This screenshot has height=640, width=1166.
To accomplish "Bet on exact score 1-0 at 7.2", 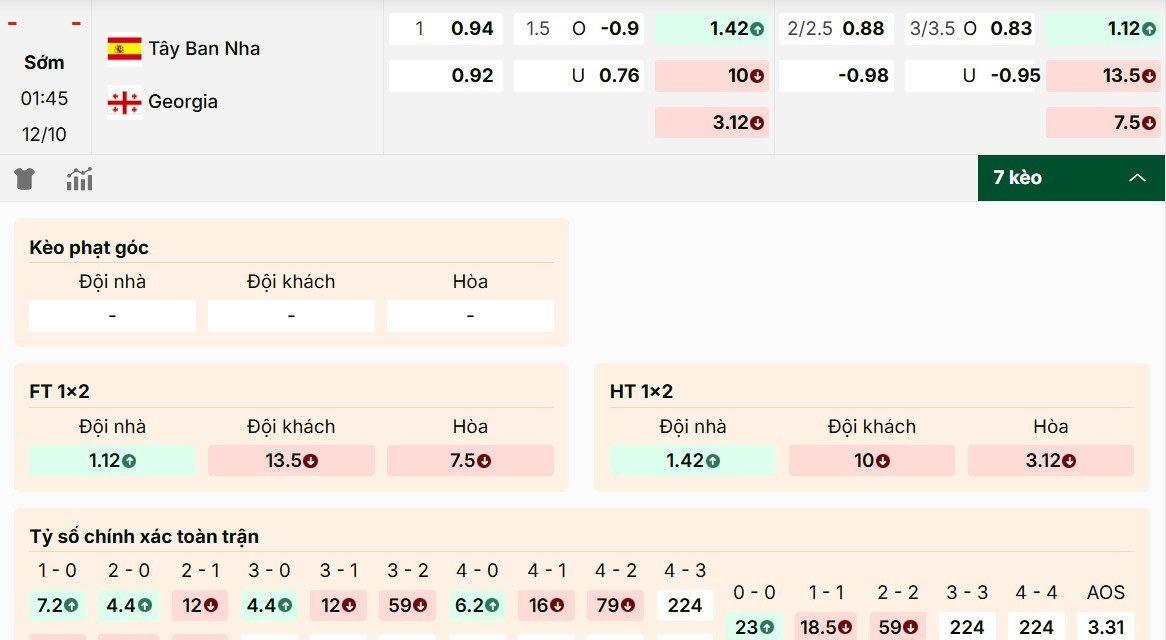I will point(57,605).
